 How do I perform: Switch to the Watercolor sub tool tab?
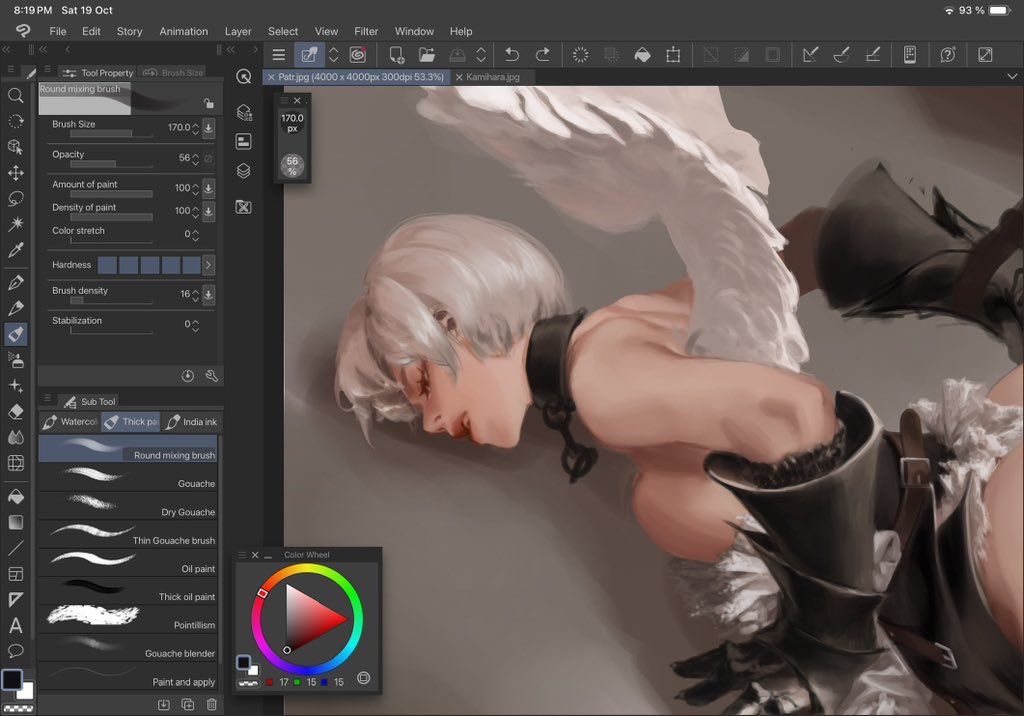click(69, 422)
